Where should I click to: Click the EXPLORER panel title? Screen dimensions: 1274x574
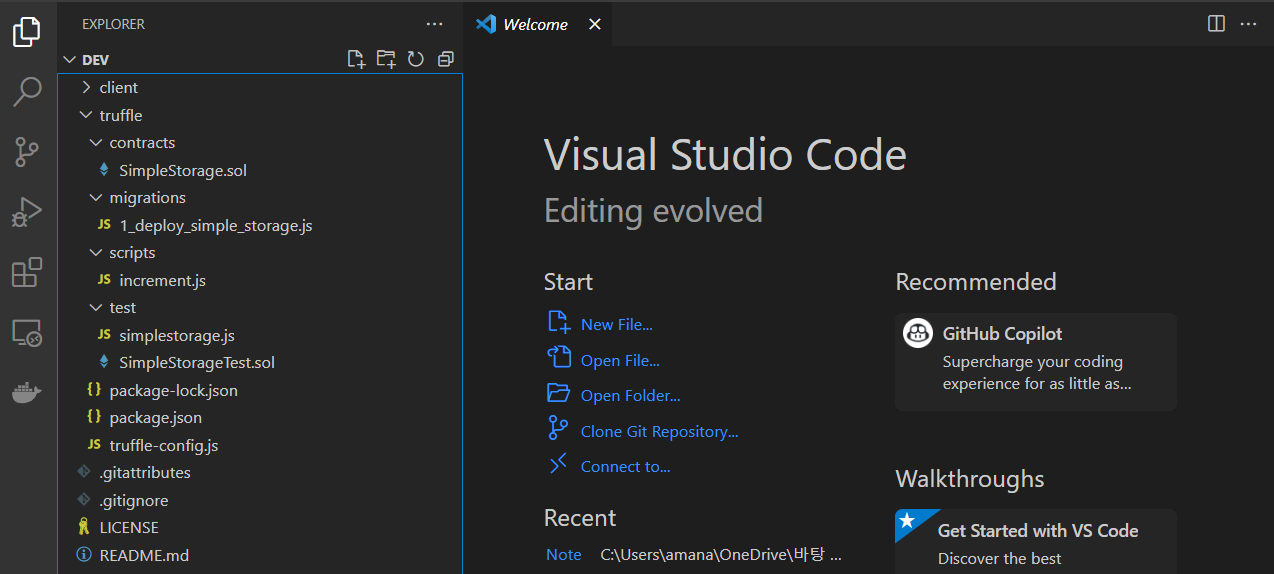(113, 24)
